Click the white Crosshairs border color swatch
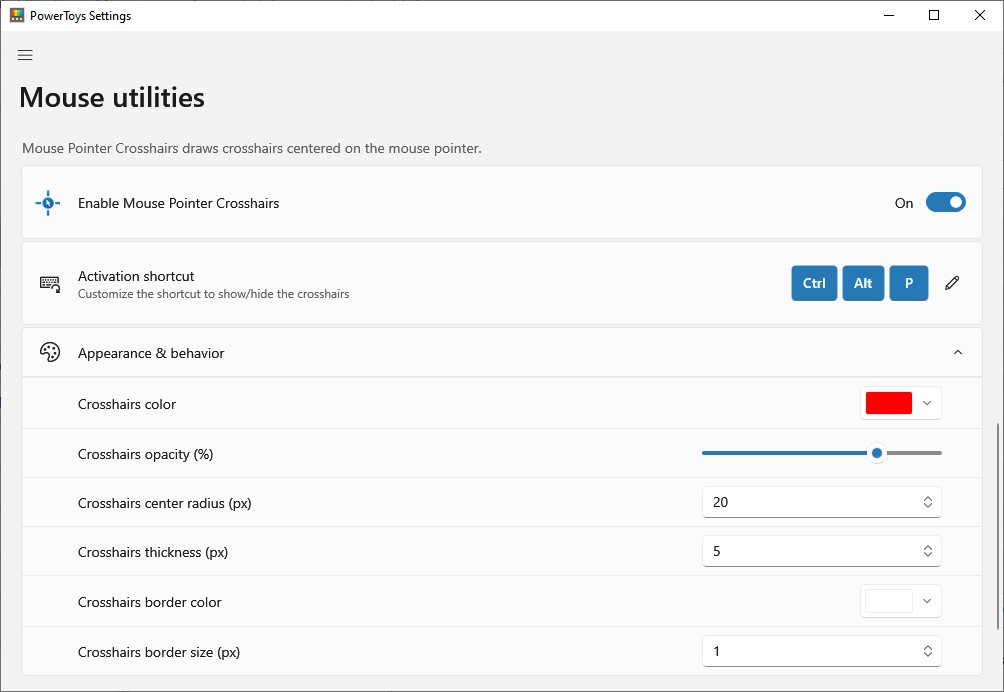1004x692 pixels. [x=889, y=601]
